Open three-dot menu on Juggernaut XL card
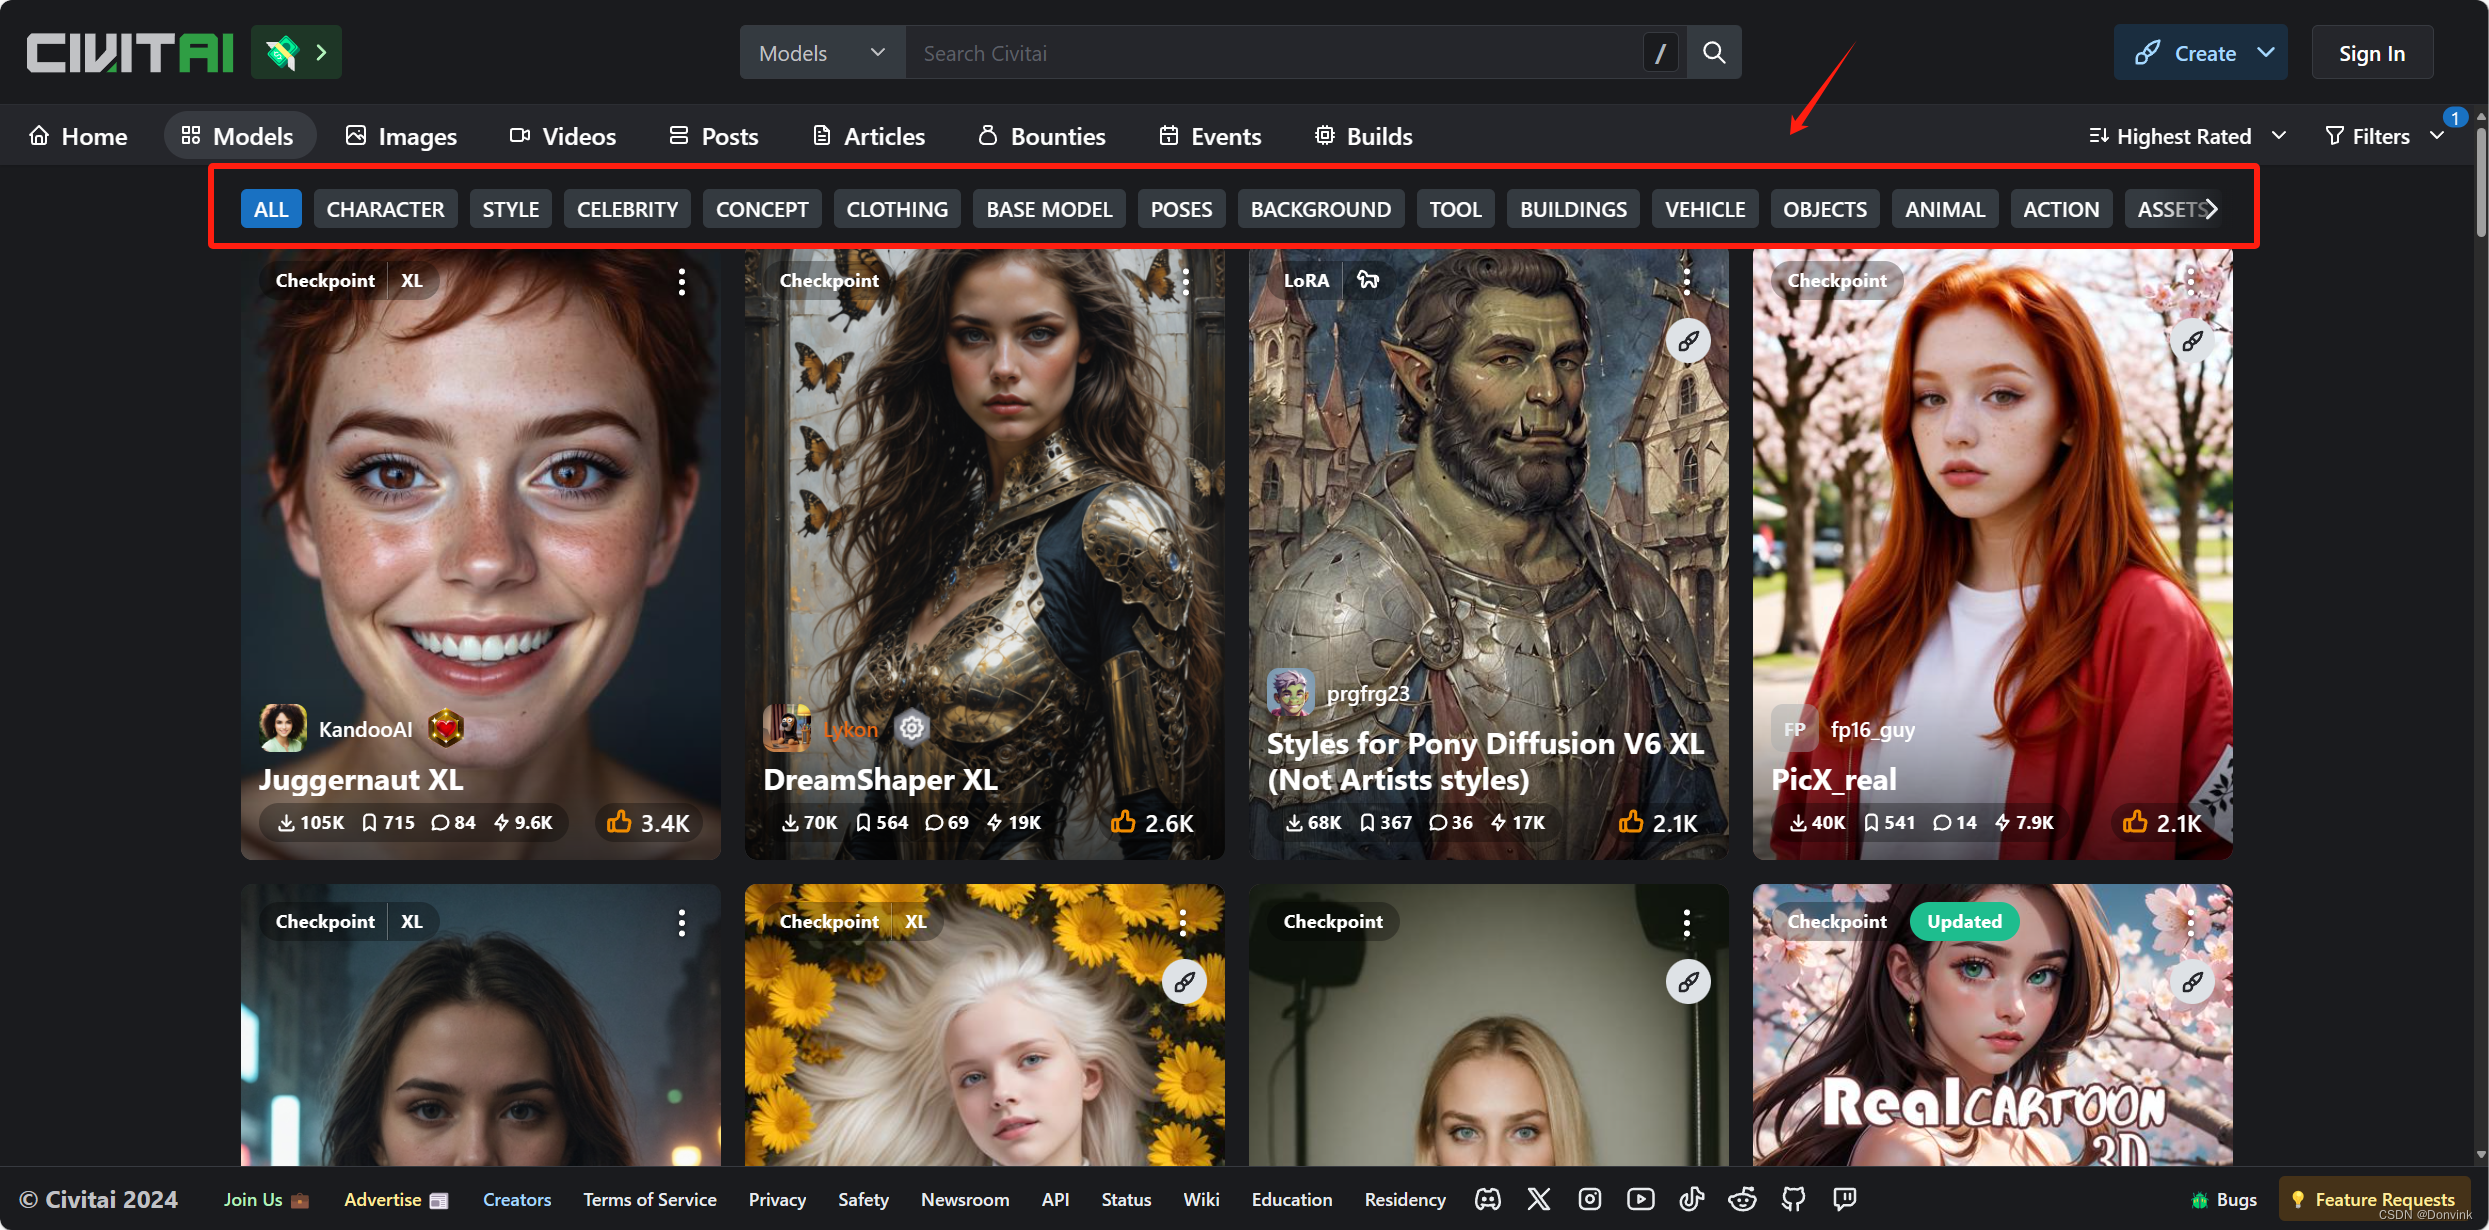Viewport: 2489px width, 1230px height. point(682,282)
